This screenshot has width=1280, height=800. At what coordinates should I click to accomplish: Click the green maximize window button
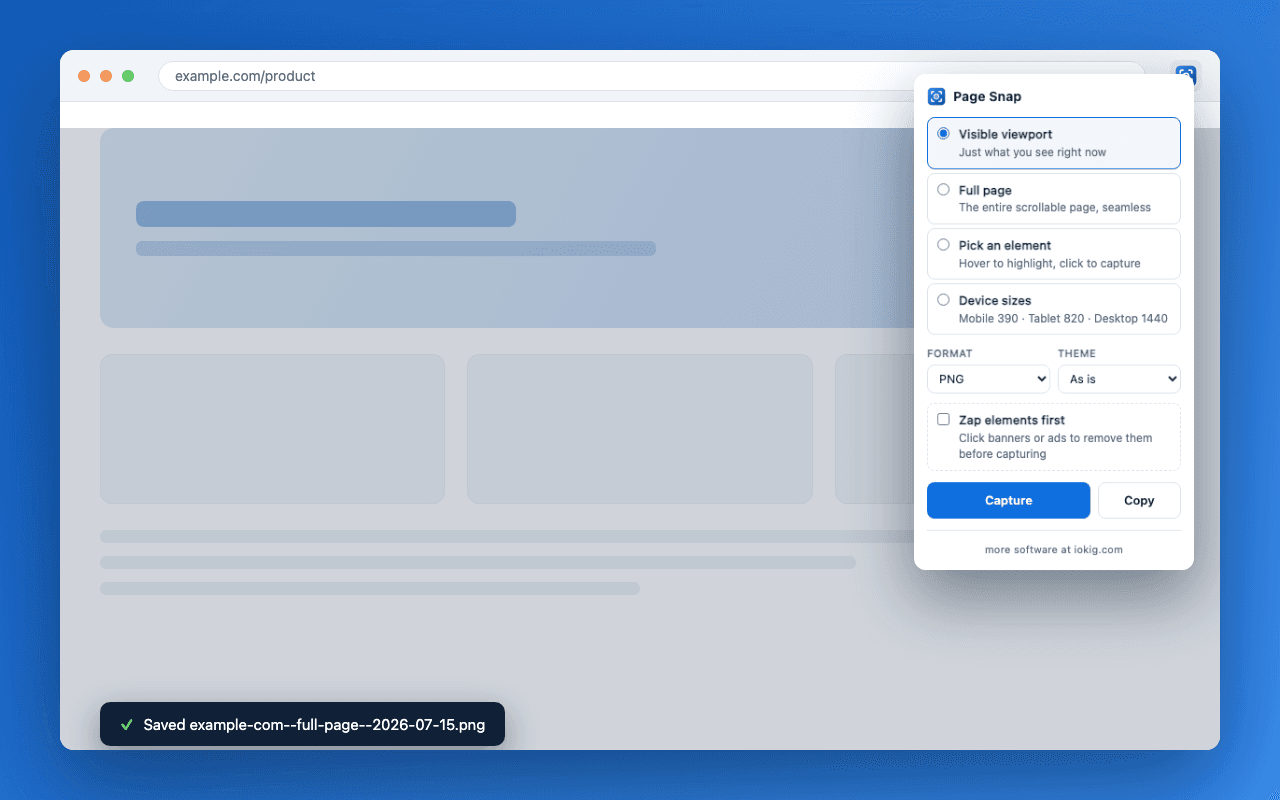[x=128, y=76]
